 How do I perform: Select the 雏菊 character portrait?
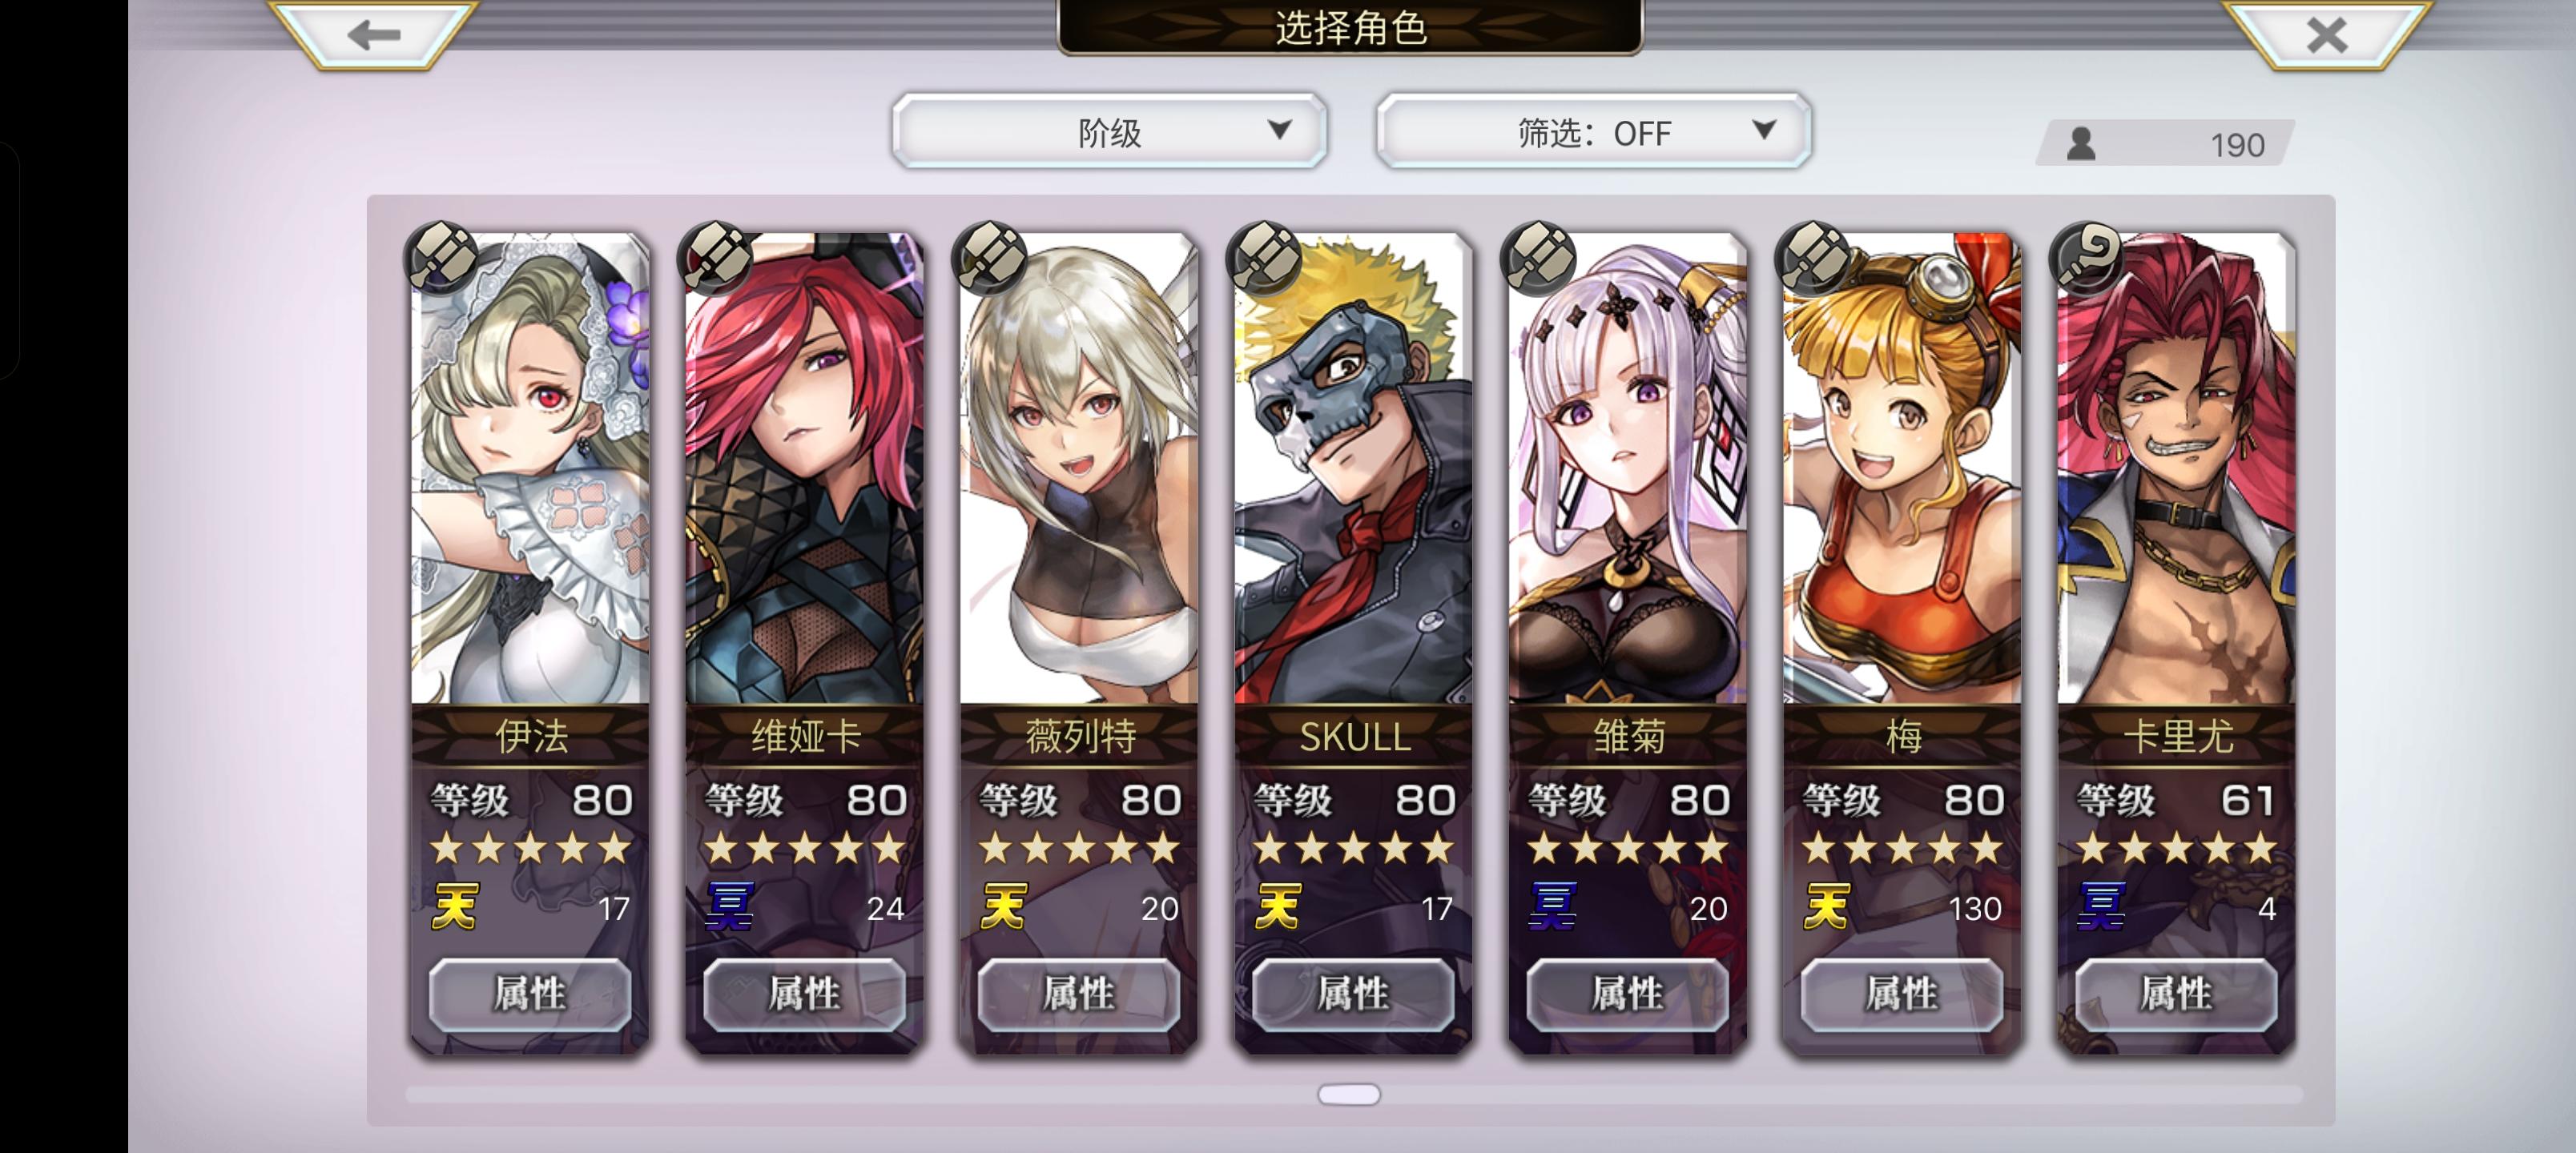(1627, 468)
